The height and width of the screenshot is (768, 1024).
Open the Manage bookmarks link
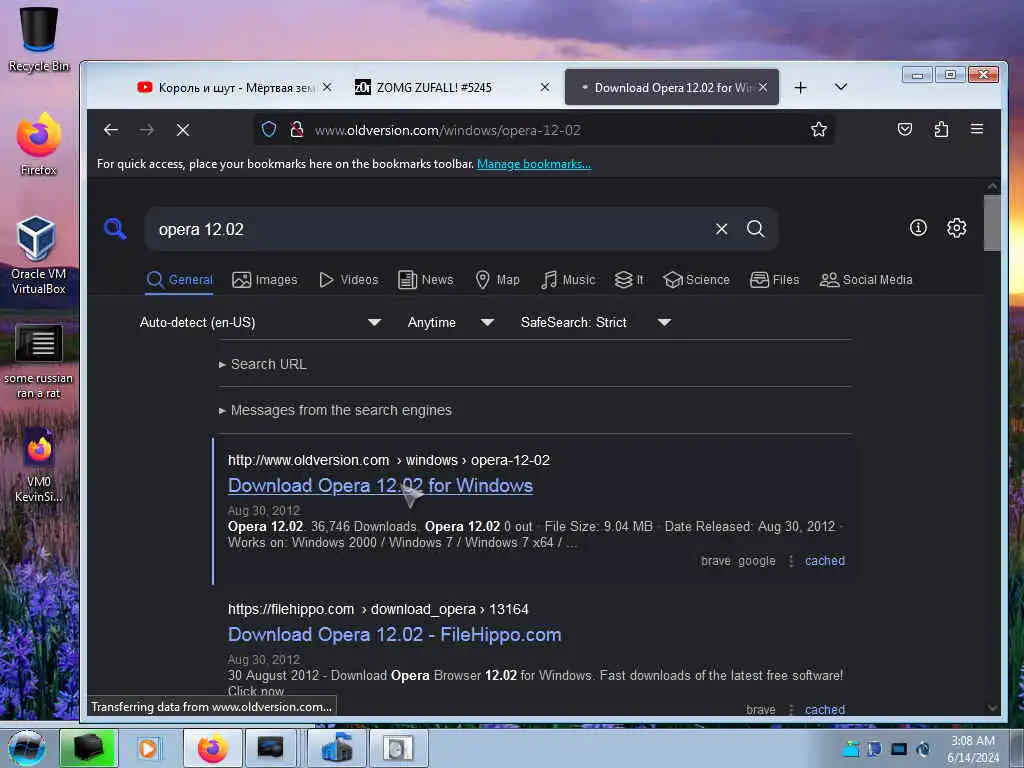(534, 164)
